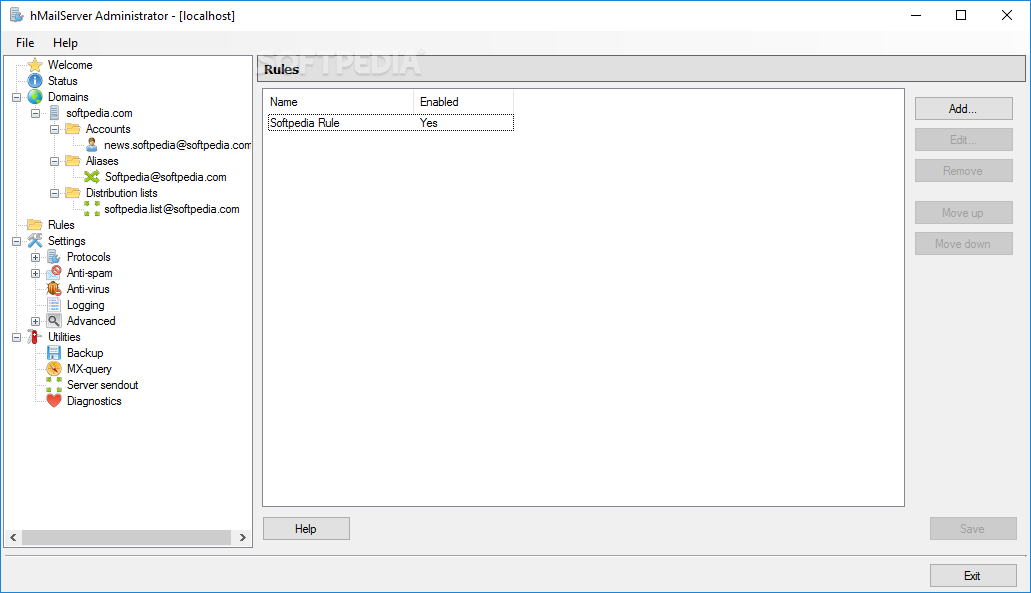The image size is (1031, 593).
Task: Collapse the Aliases folder node
Action: pyautogui.click(x=55, y=161)
